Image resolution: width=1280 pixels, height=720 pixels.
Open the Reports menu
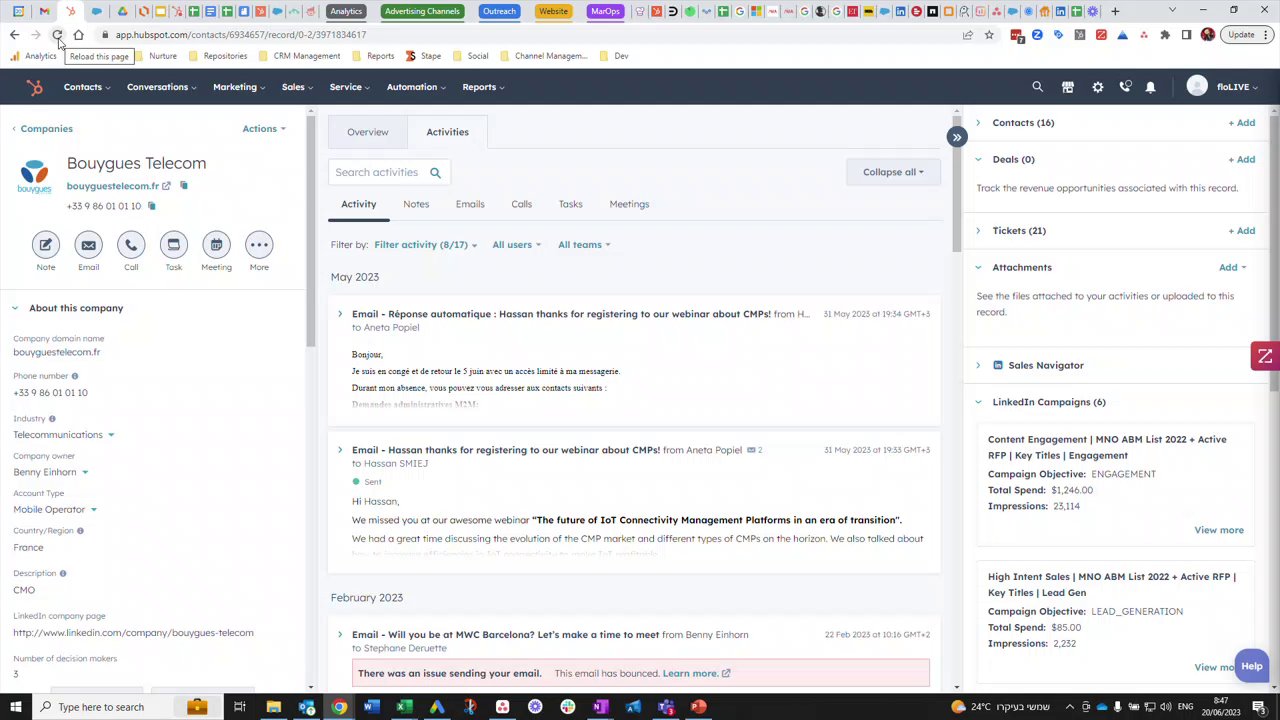click(x=483, y=87)
